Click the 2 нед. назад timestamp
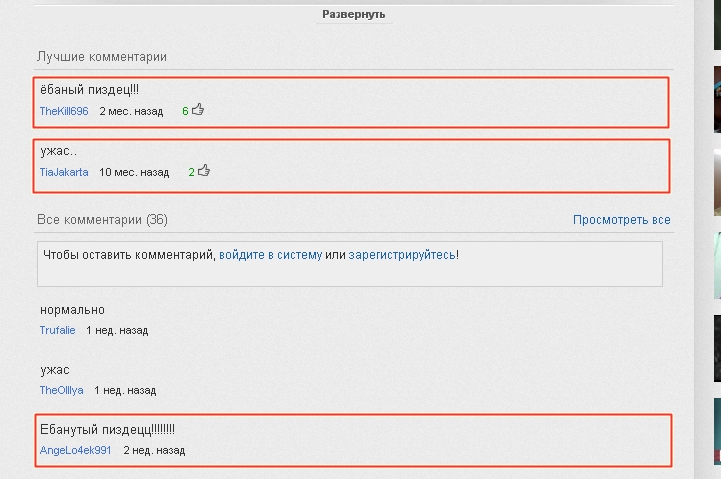This screenshot has height=479, width=721. [x=154, y=450]
